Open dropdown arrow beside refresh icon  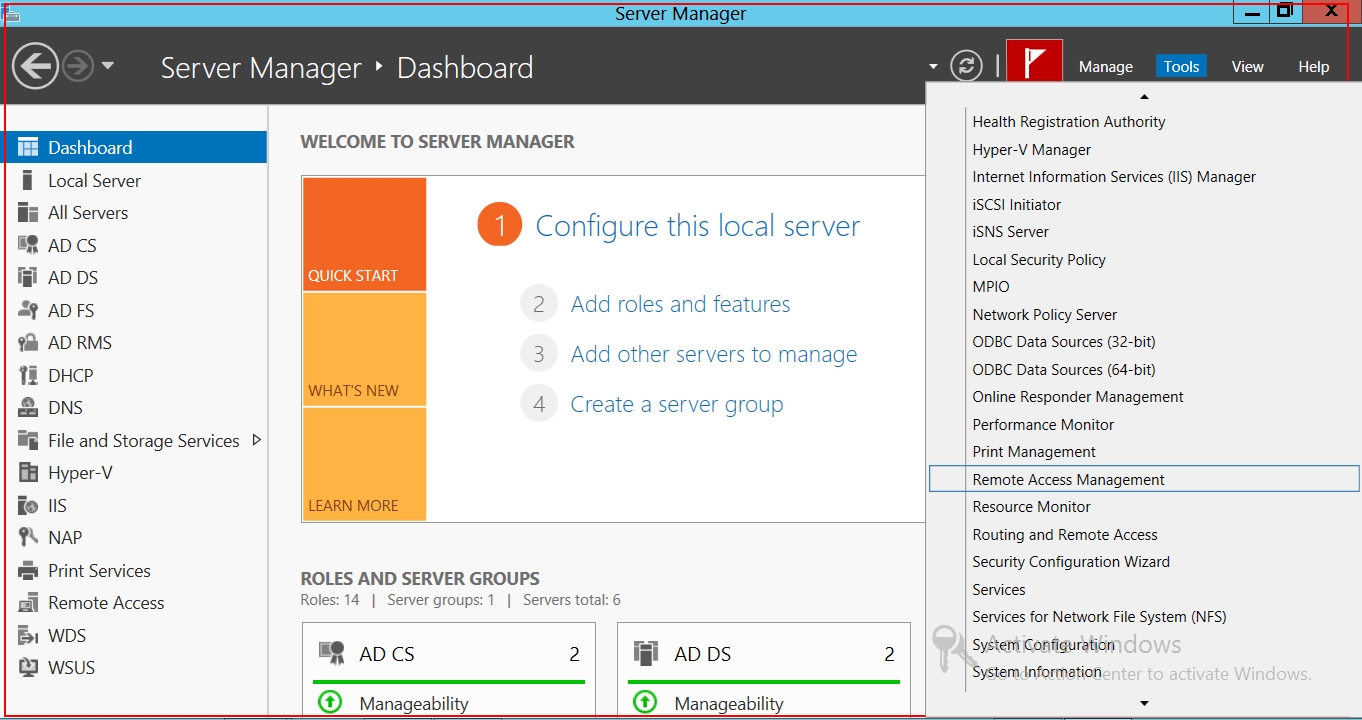tap(933, 67)
